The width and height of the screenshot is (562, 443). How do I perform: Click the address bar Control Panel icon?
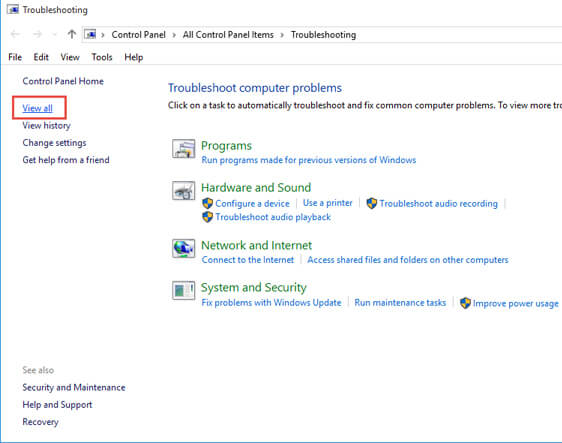(x=90, y=34)
